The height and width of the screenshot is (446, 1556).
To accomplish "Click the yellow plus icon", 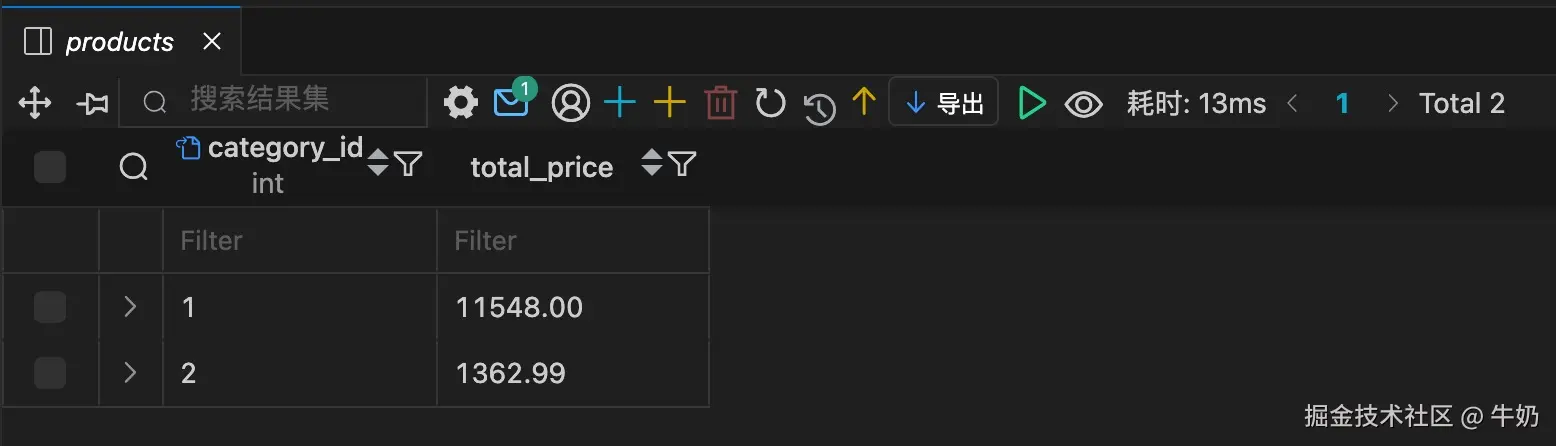I will 669,102.
